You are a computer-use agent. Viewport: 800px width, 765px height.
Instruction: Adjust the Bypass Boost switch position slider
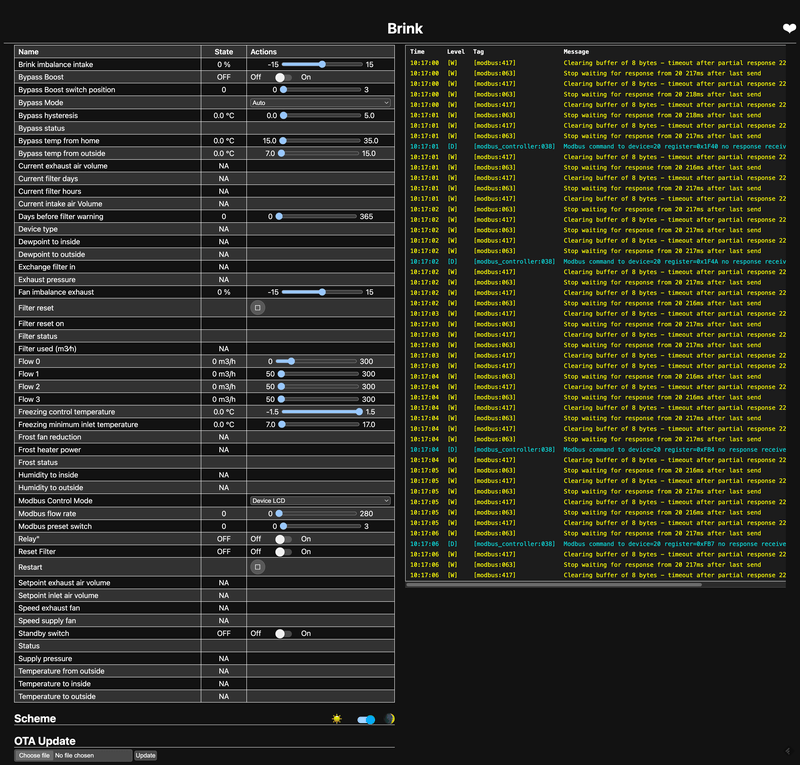click(x=320, y=90)
